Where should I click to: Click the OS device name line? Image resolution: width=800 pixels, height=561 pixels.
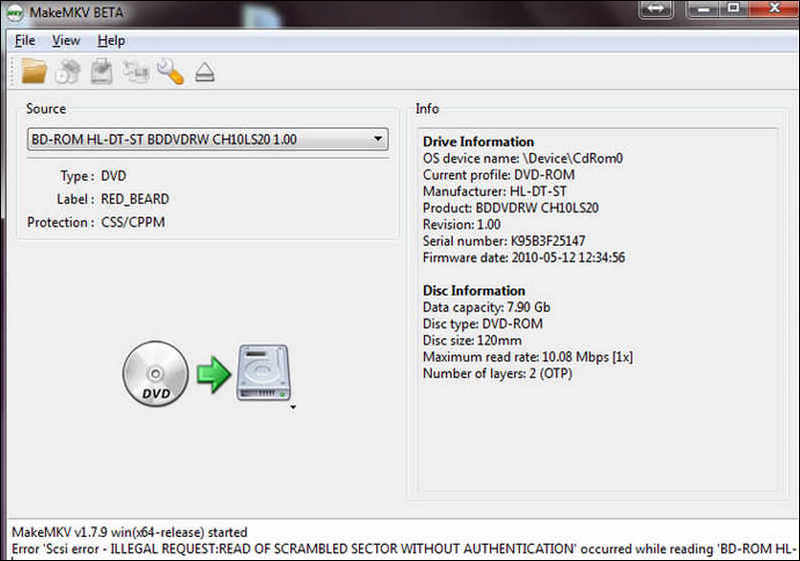[523, 159]
